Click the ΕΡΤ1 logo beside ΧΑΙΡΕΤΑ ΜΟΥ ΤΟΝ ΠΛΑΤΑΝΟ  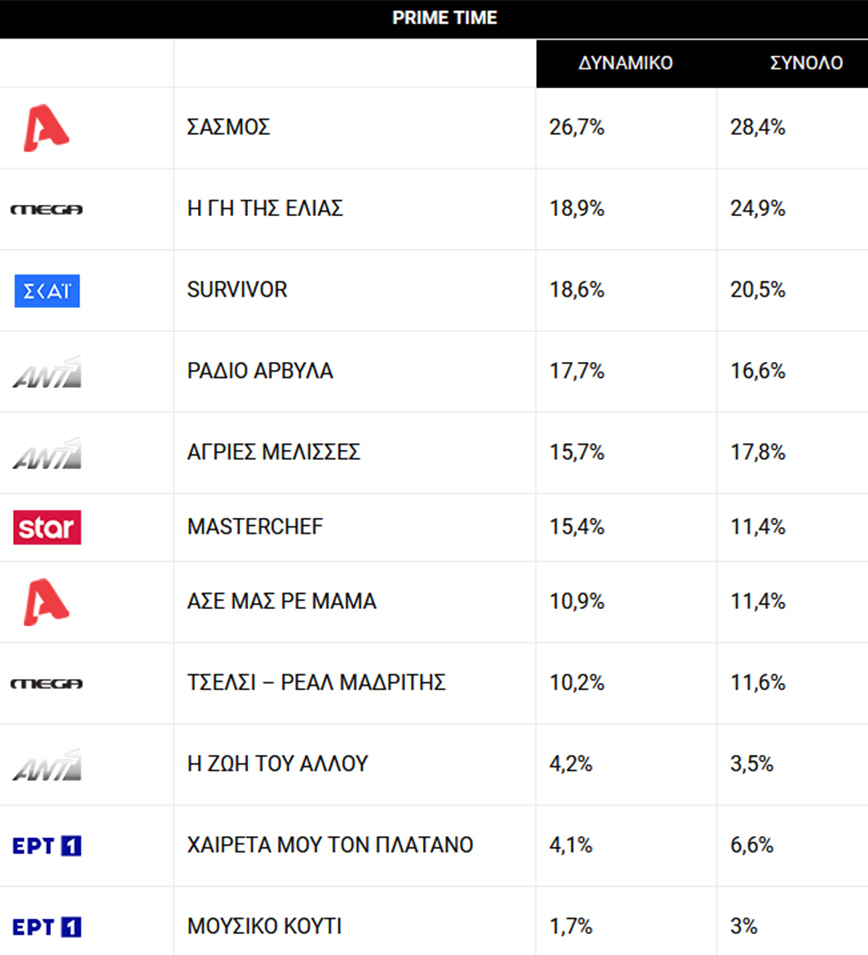(x=47, y=846)
